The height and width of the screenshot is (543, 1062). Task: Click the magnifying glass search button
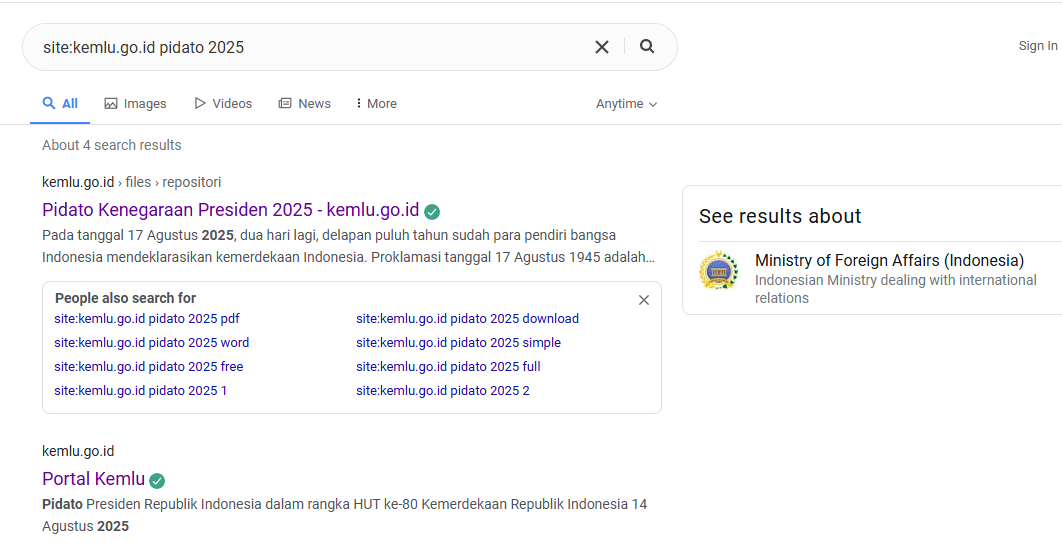coord(647,46)
